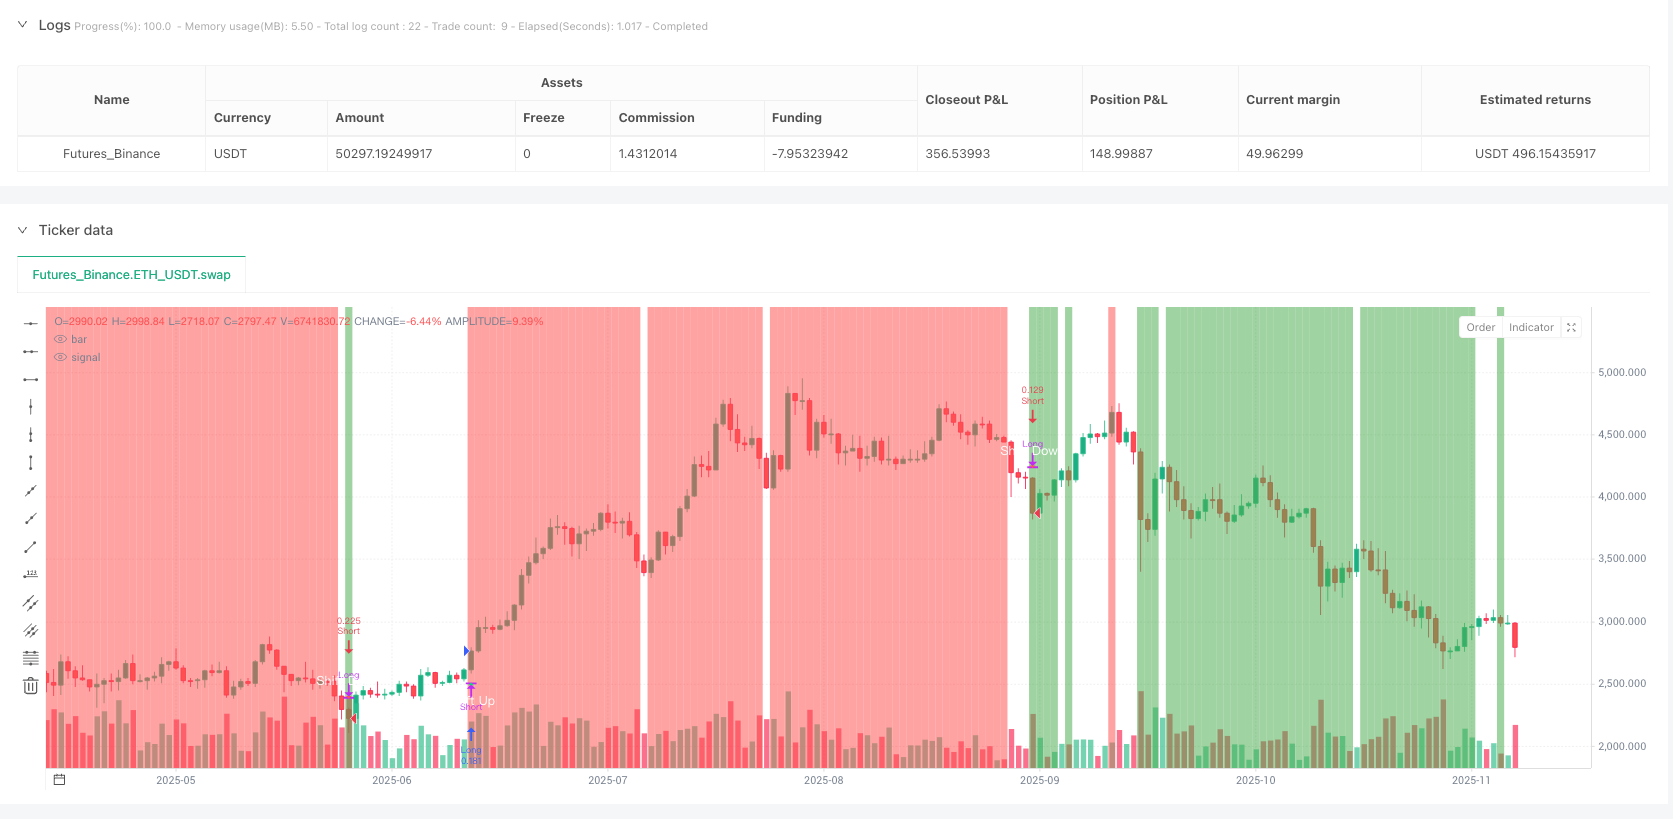This screenshot has width=1673, height=819.
Task: Select the vertical ray line drawing tool
Action: click(x=31, y=435)
